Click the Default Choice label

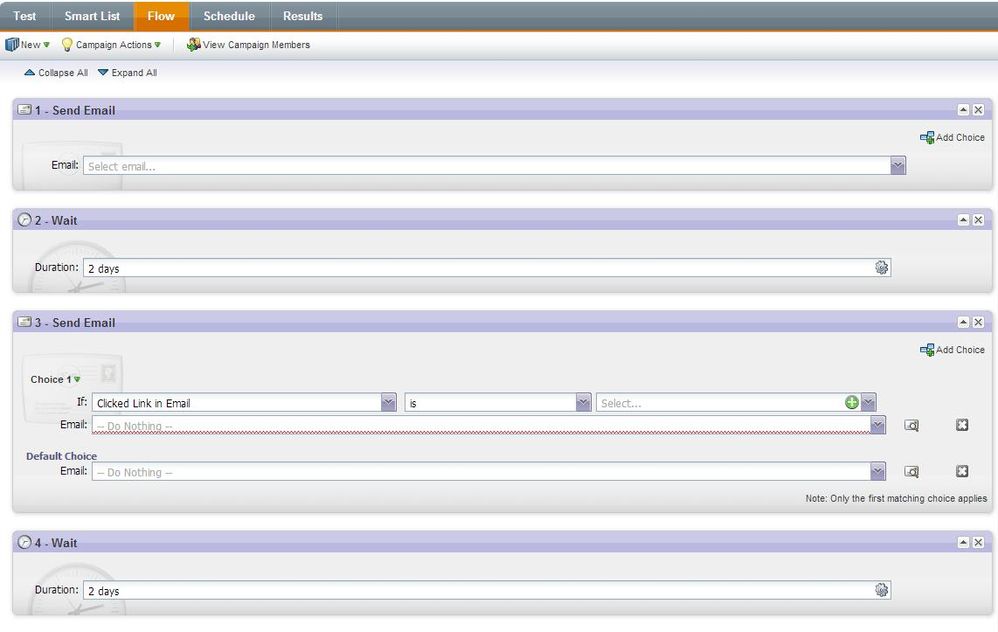(x=61, y=456)
